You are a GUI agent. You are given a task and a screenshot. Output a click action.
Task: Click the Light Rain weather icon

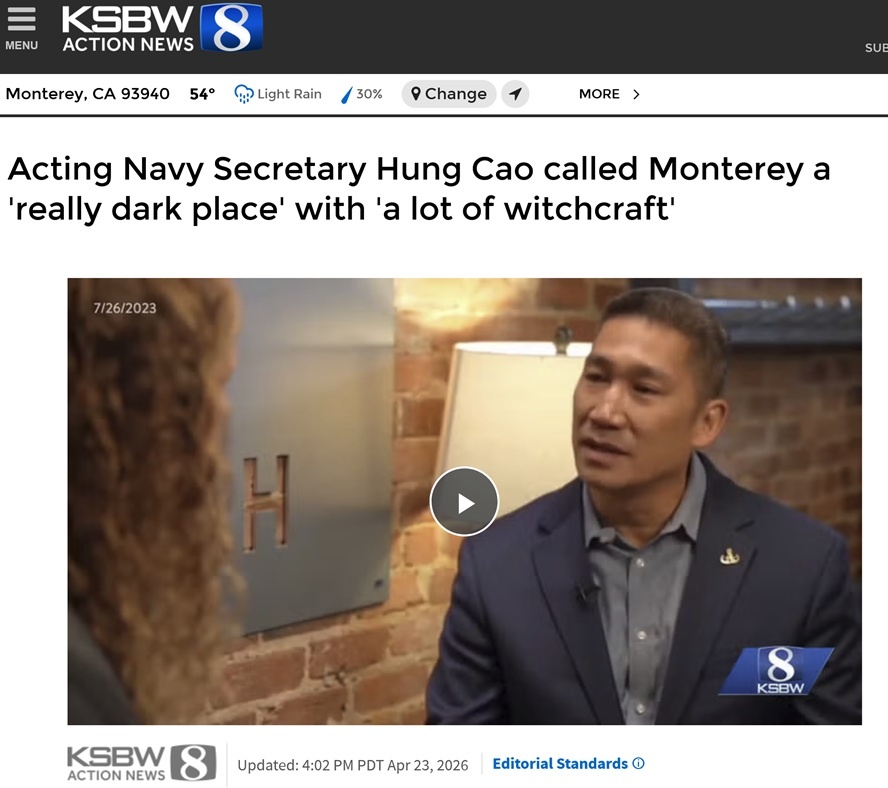244,94
